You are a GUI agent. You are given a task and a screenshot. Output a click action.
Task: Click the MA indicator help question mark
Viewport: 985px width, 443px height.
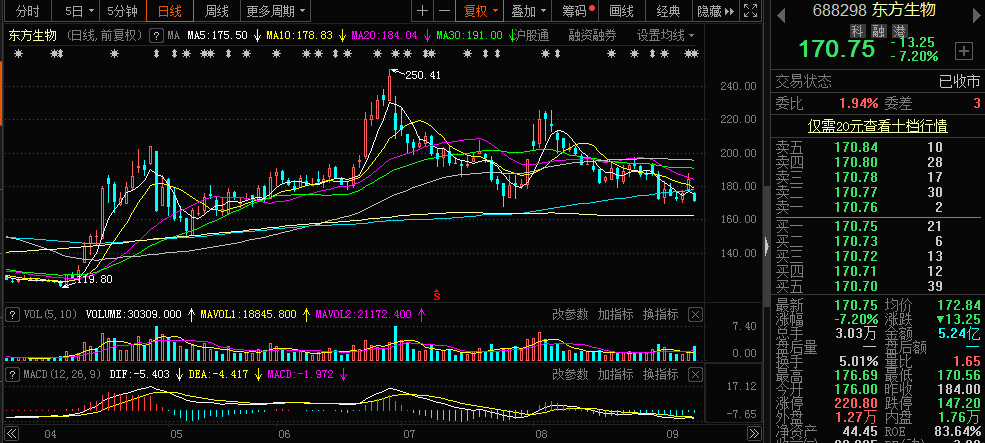tap(157, 35)
